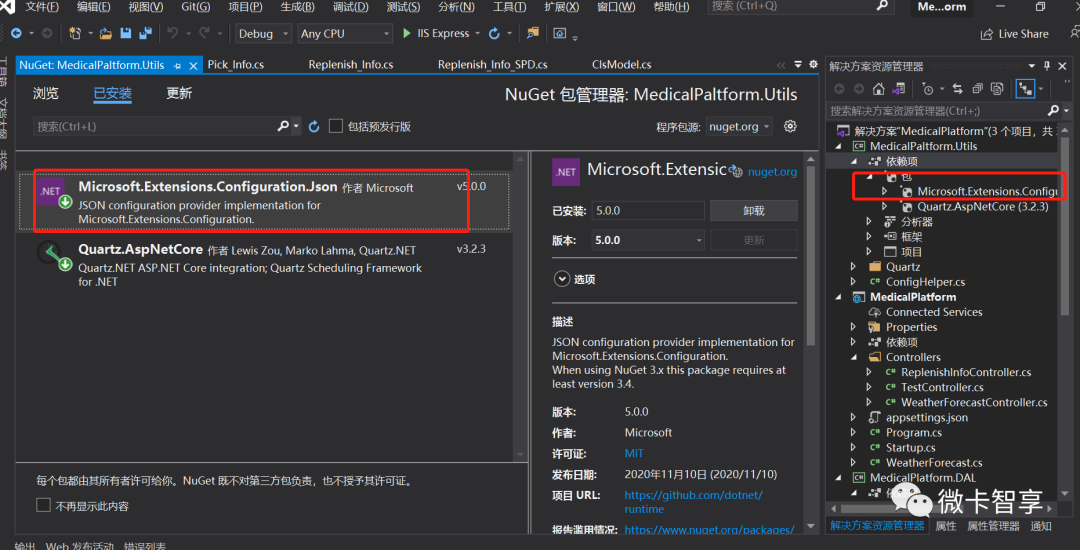Expand Quartz.AspNetCore (3.2.3) tree node
1080x550 pixels.
[885, 206]
